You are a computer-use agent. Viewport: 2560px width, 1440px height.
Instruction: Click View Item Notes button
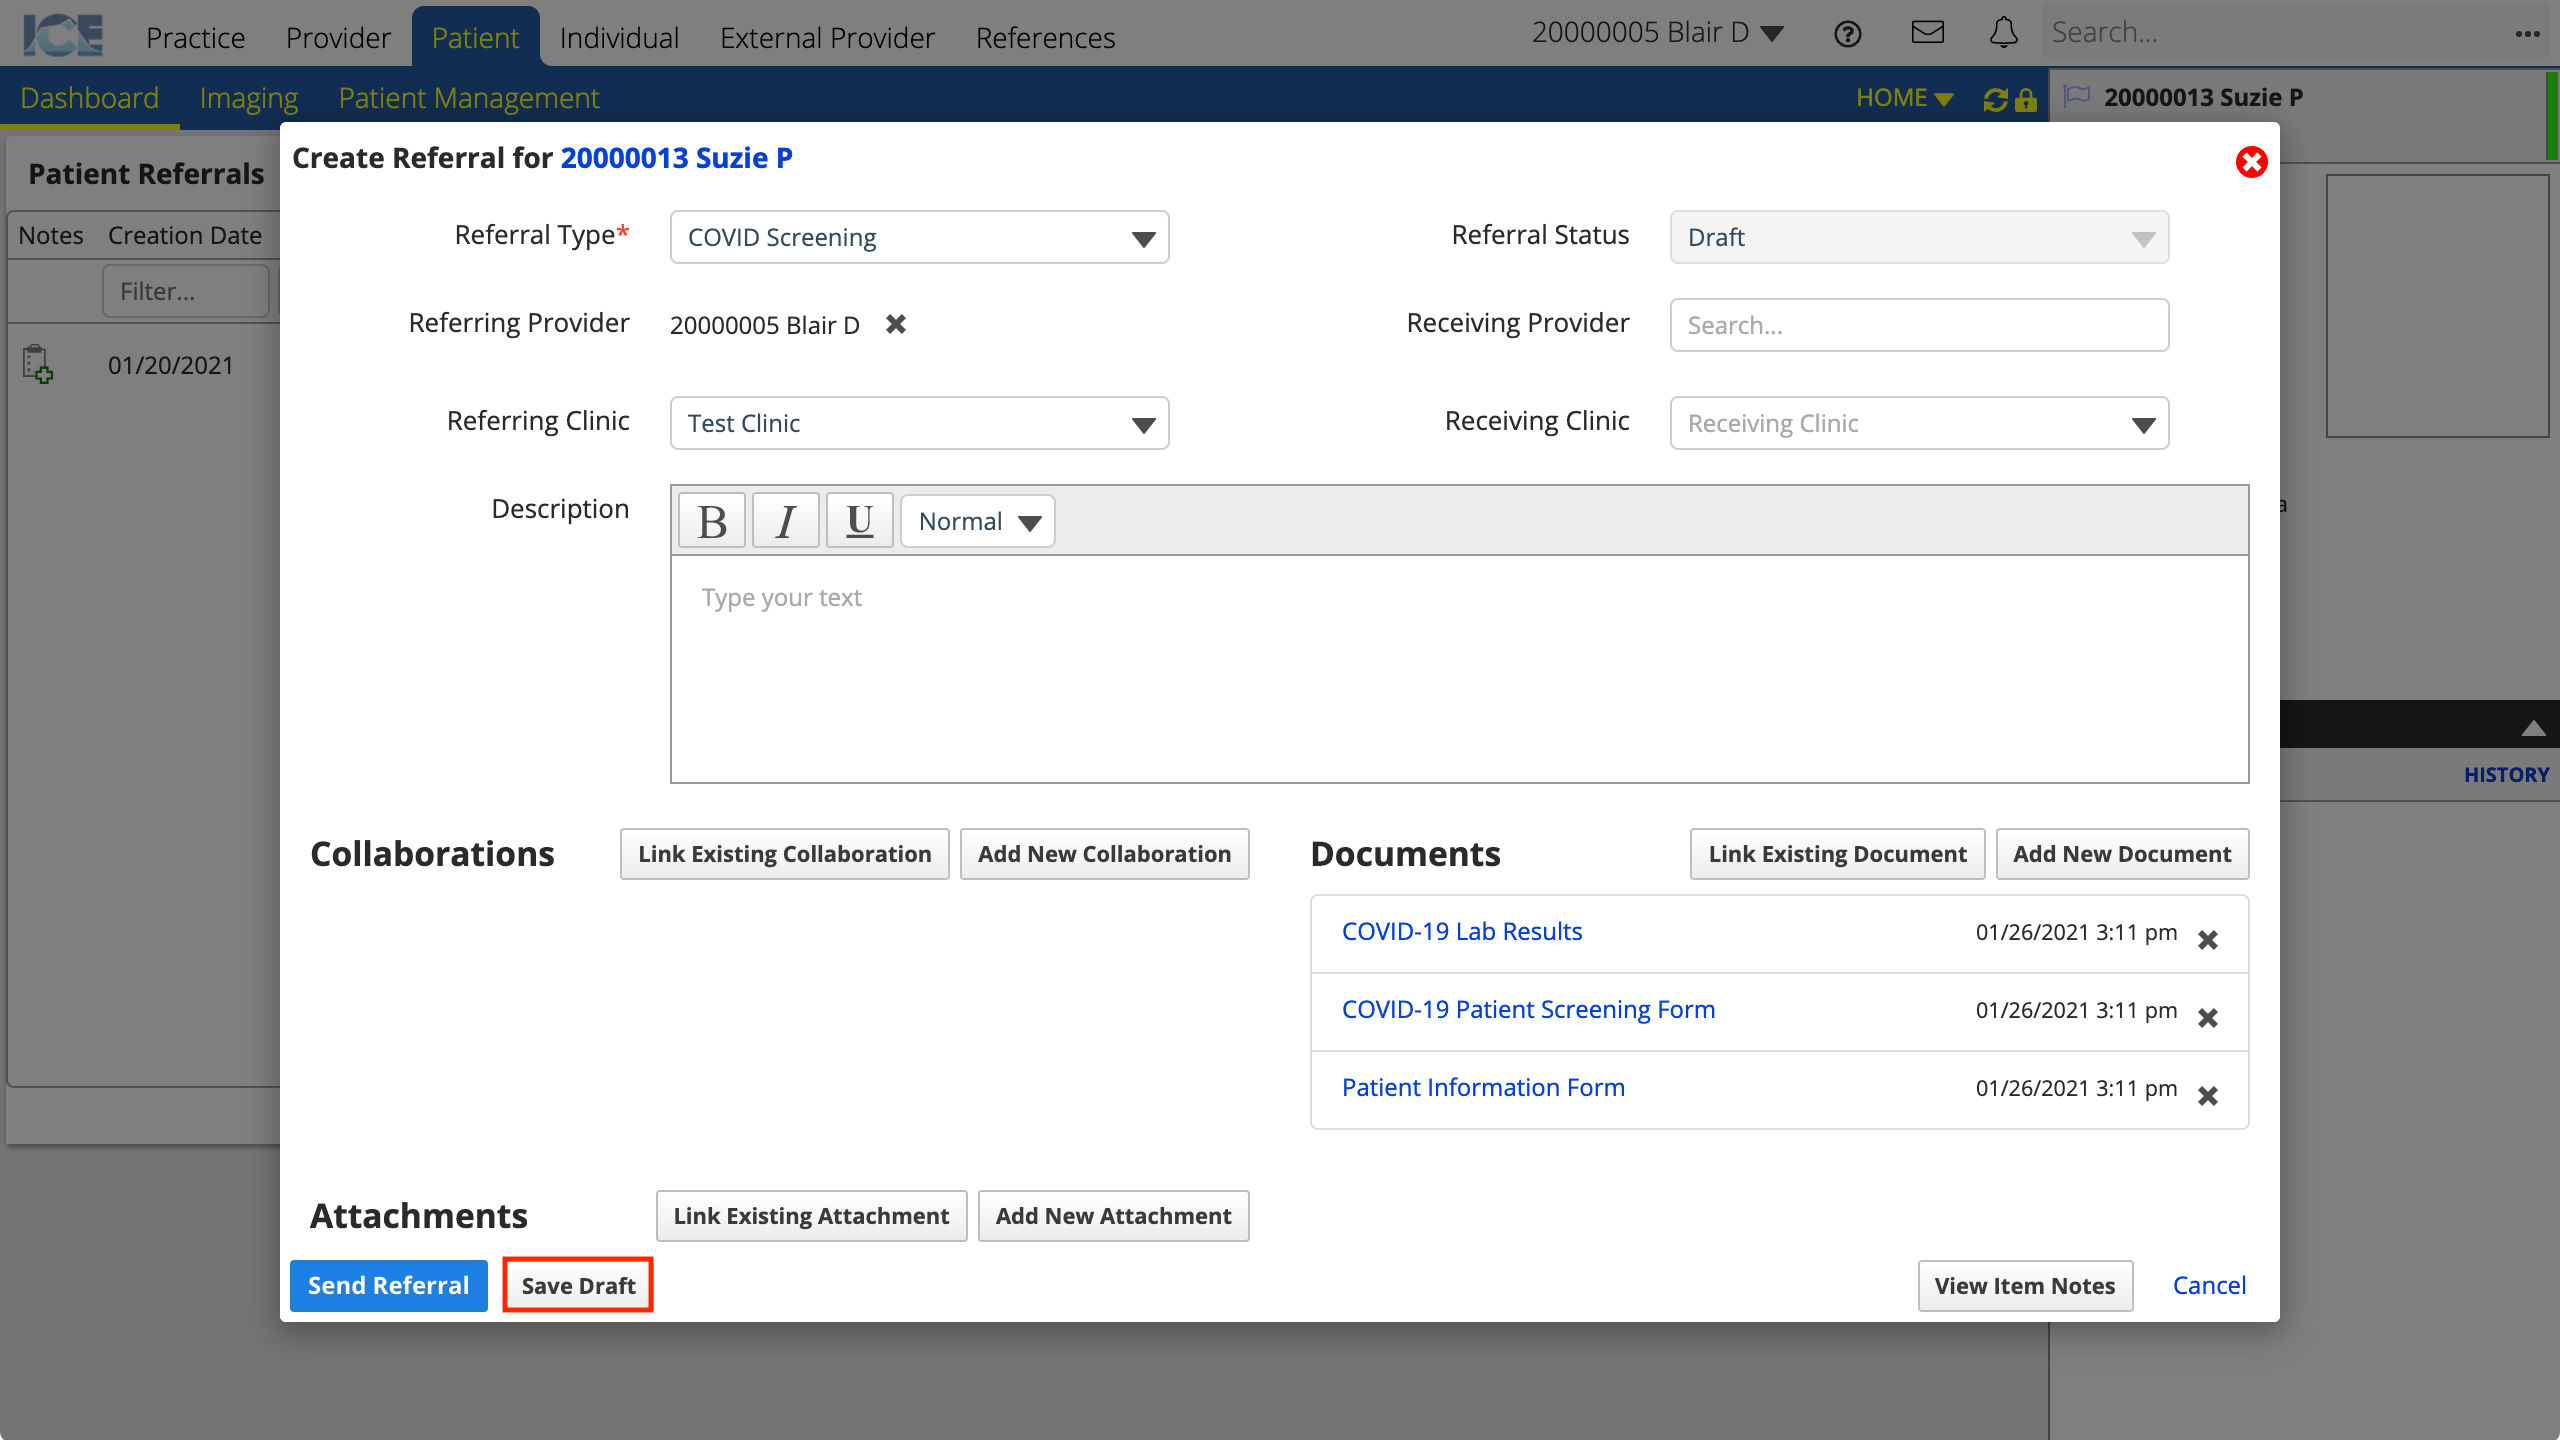2025,1285
